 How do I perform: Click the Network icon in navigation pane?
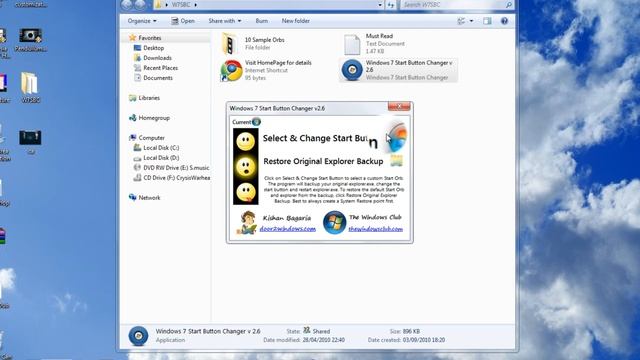tap(133, 198)
